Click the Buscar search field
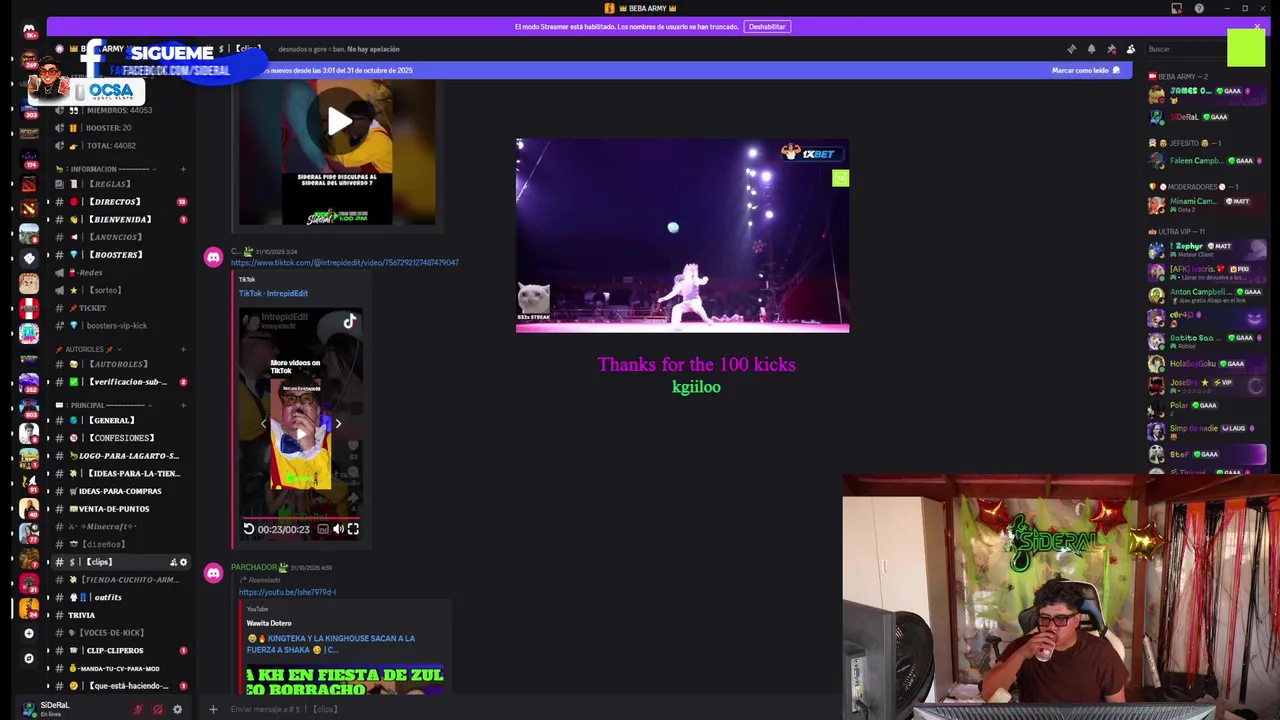 [x=1185, y=49]
